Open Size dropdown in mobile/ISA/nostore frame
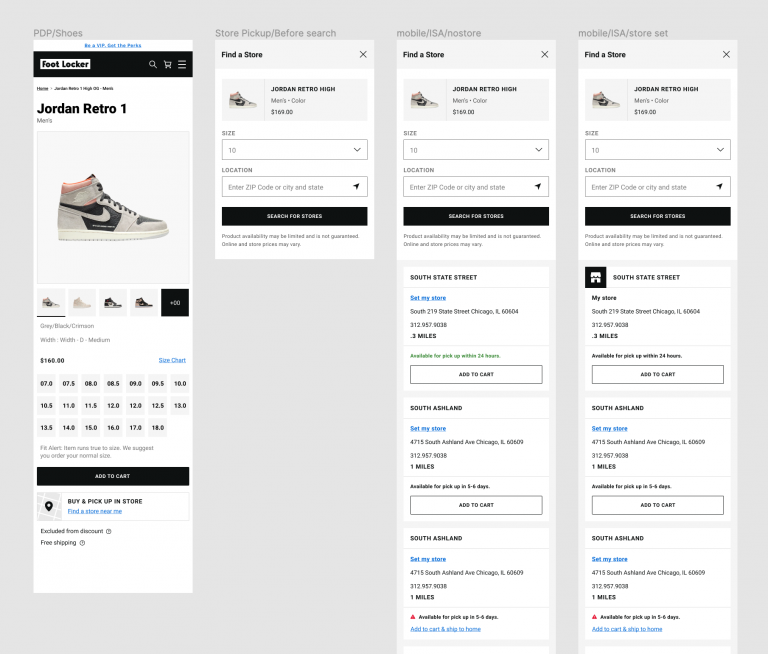 pyautogui.click(x=476, y=150)
